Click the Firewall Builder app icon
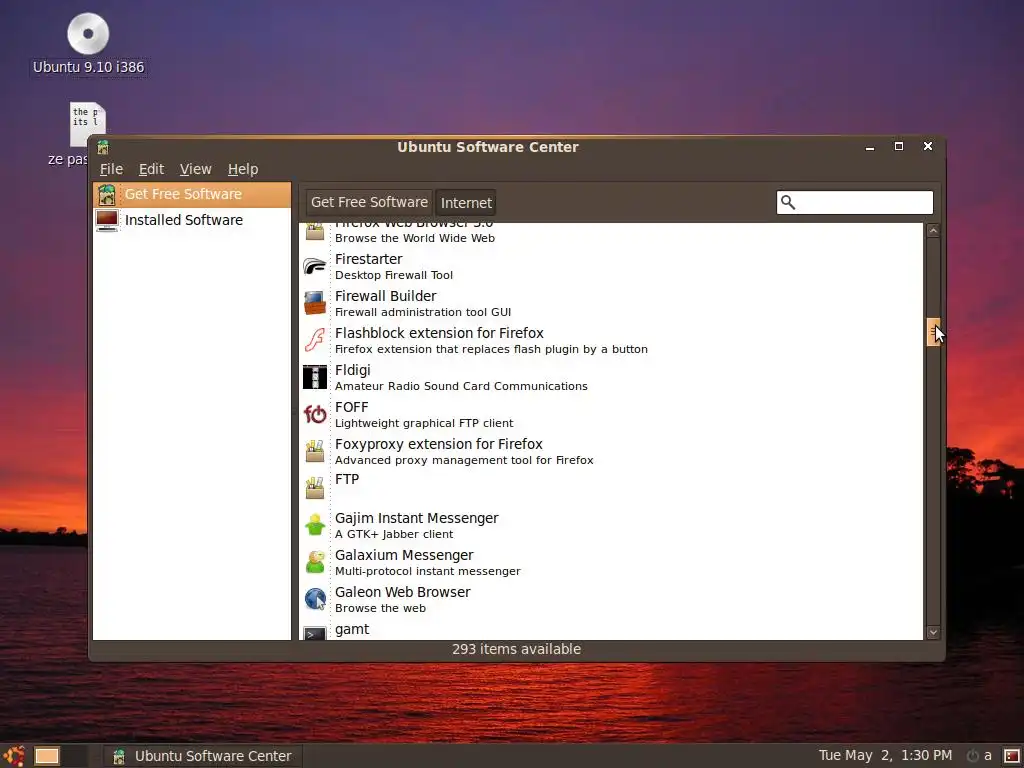The image size is (1024, 768). tap(315, 303)
